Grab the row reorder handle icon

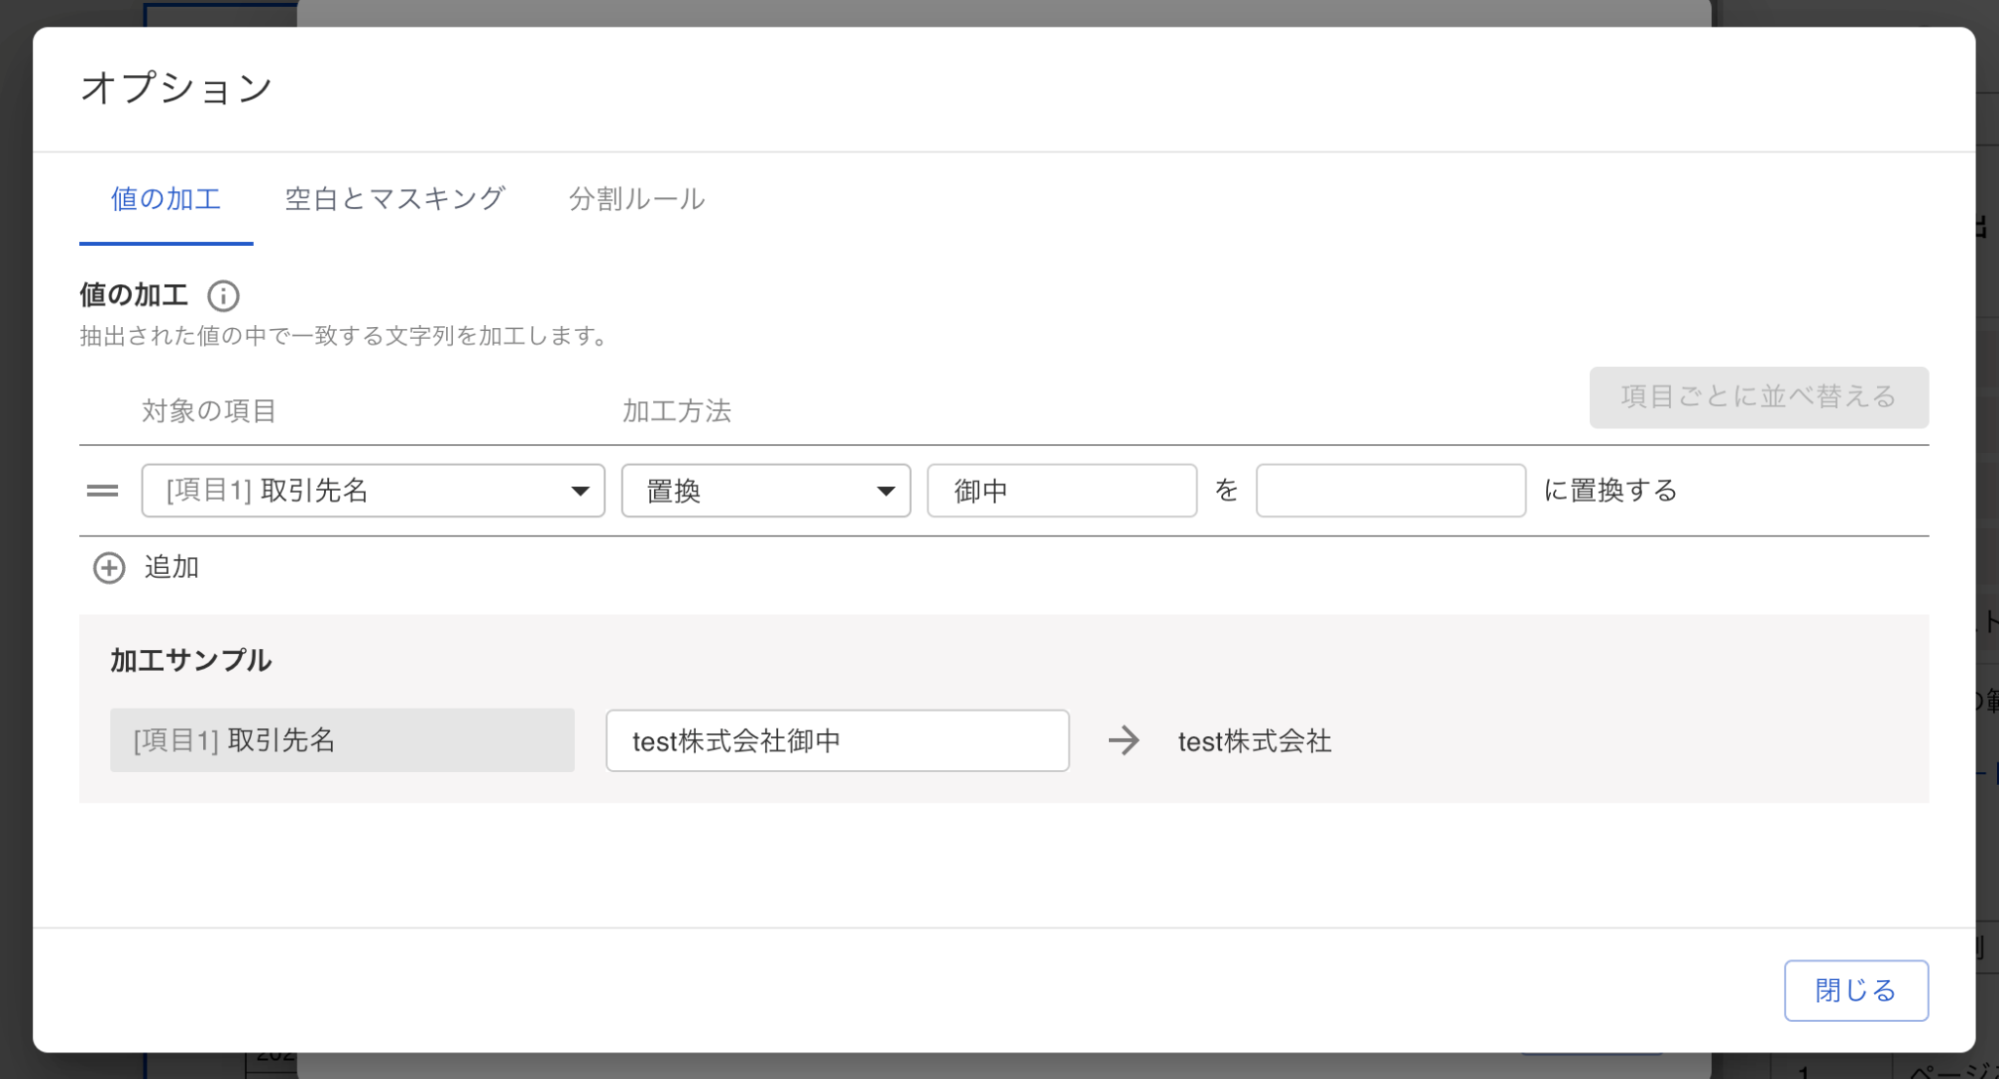click(x=102, y=491)
